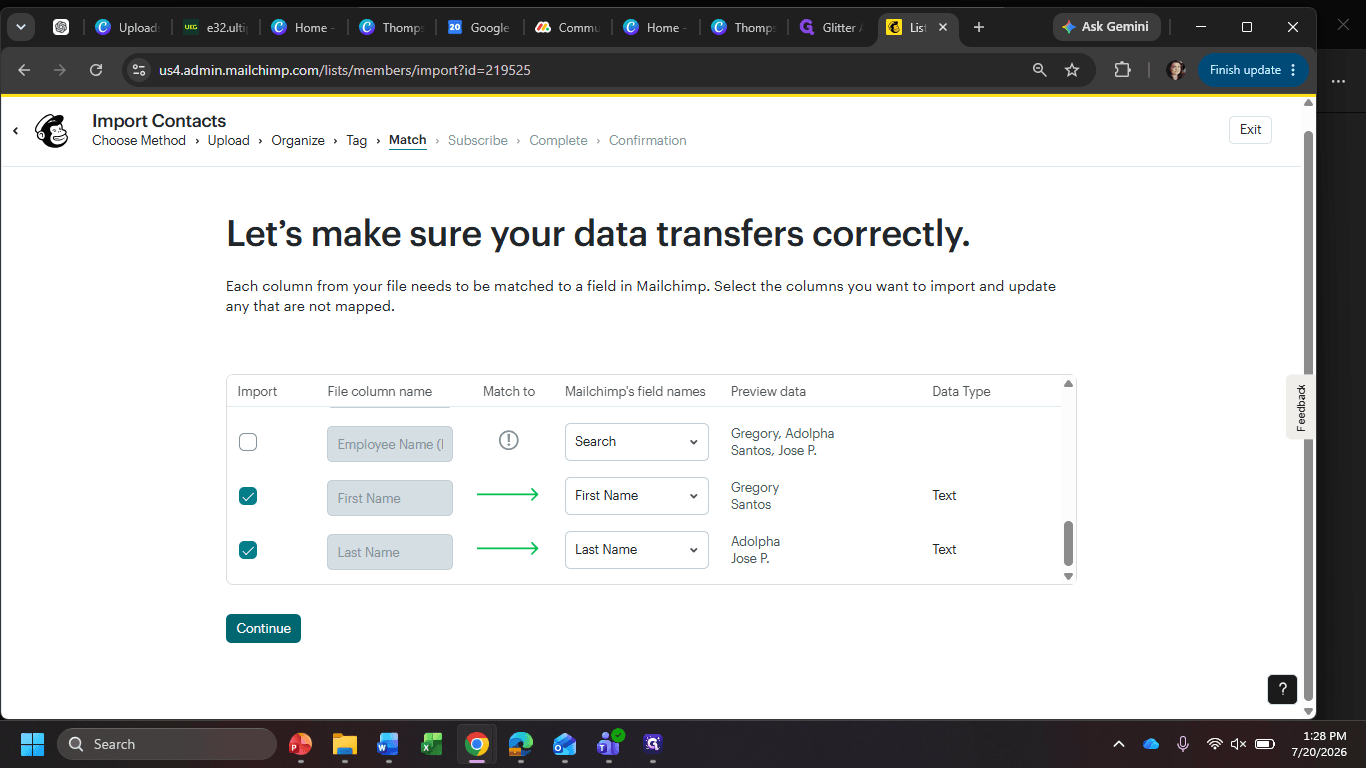The image size is (1366, 768).
Task: Open the Search field dropdown for Employee Name
Action: click(637, 442)
